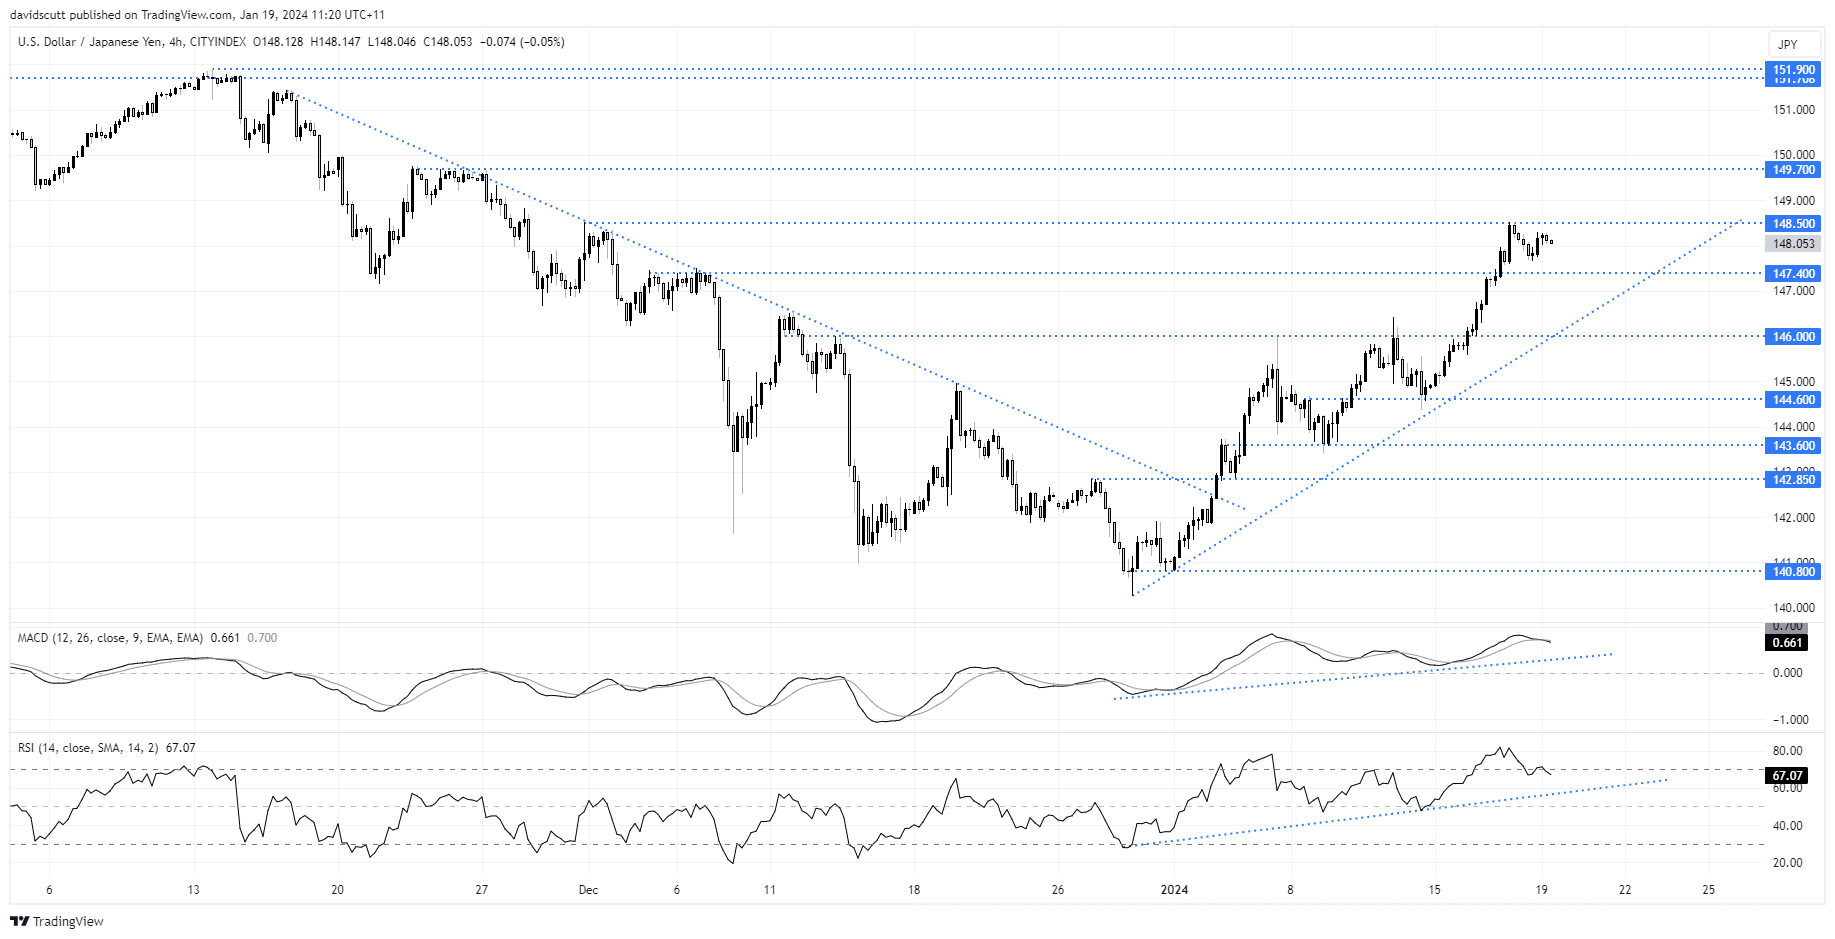Click the 140.000 price axis tick
The height and width of the screenshot is (939, 1835).
(1794, 608)
